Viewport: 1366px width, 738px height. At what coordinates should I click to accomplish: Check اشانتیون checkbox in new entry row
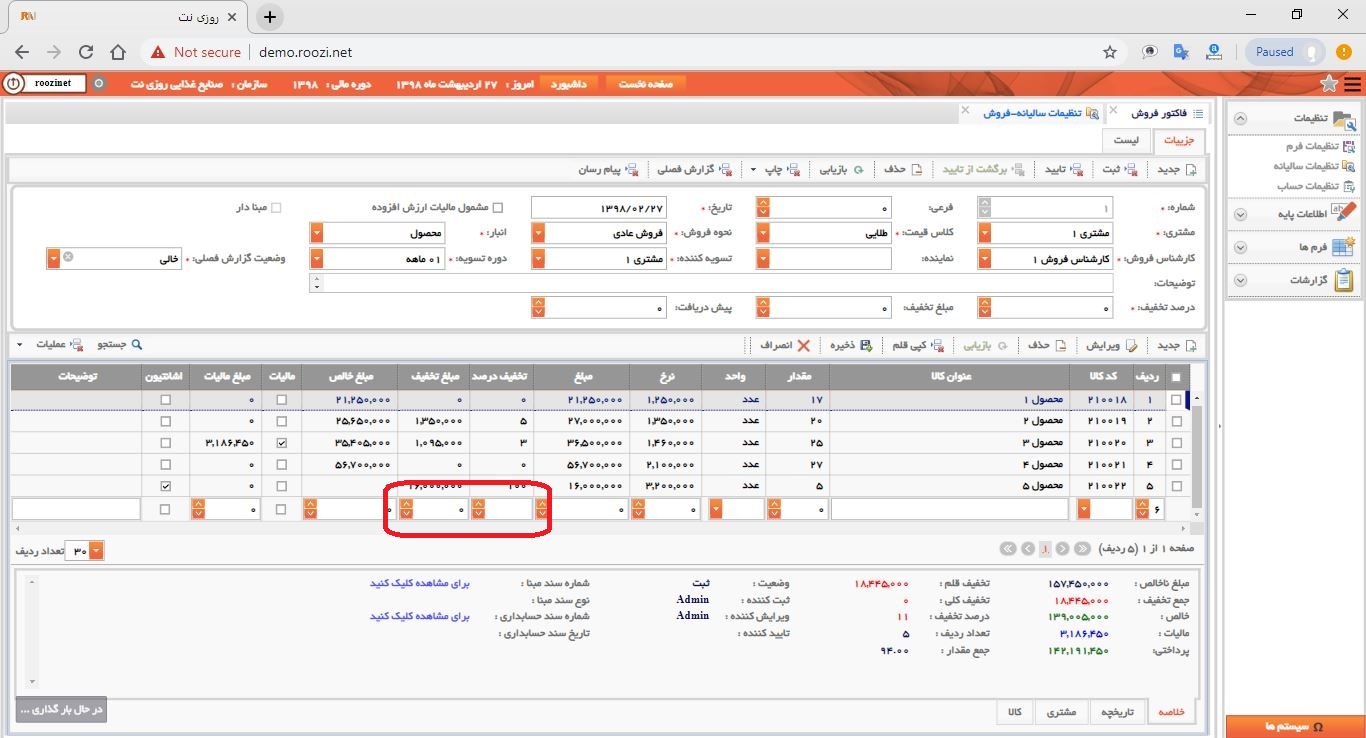165,509
